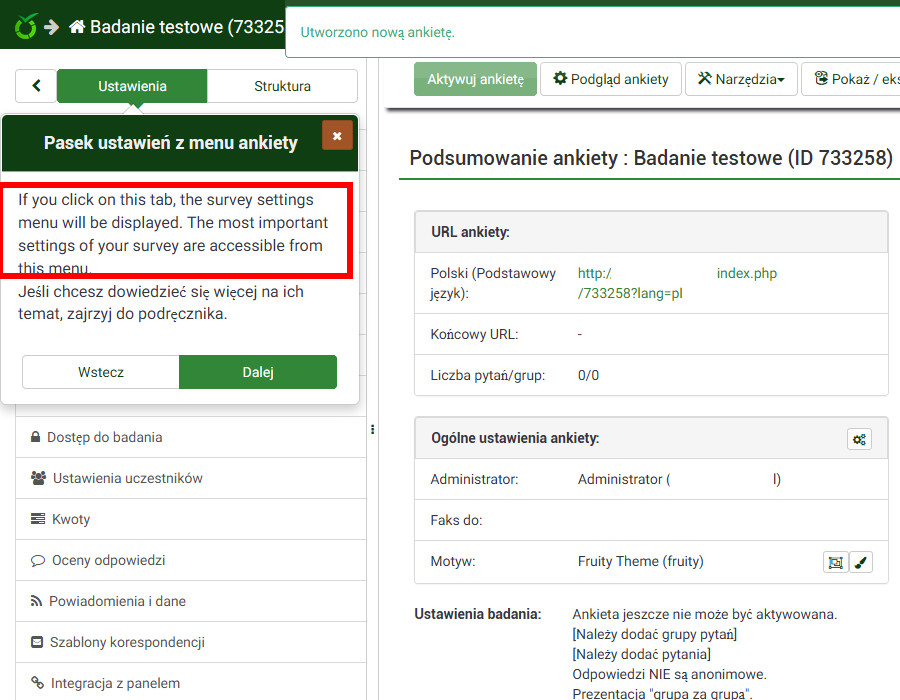The image size is (900, 700).
Task: Open Dostęp do badania settings
Action: point(104,437)
